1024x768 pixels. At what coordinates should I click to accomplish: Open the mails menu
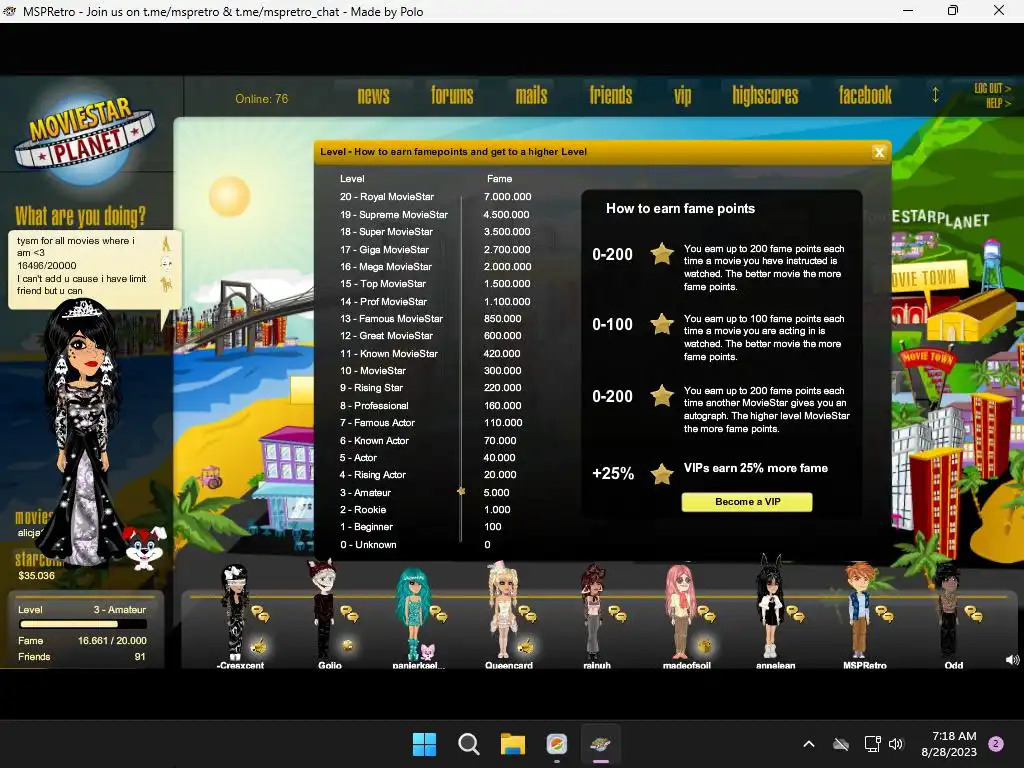point(531,96)
